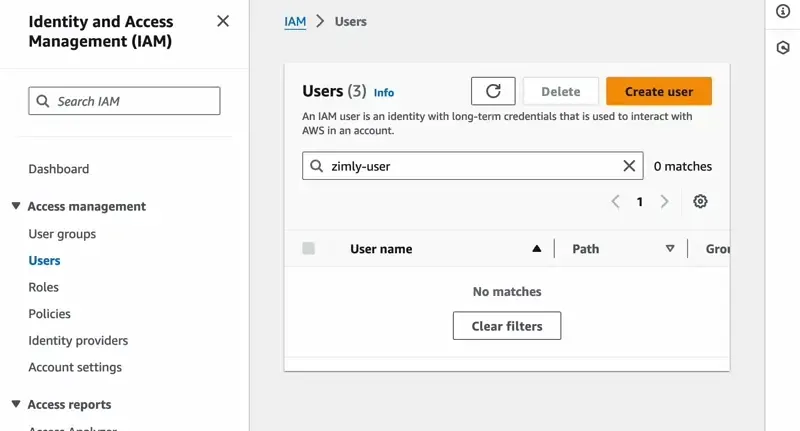
Task: Open Policies in the sidebar
Action: [x=49, y=314]
